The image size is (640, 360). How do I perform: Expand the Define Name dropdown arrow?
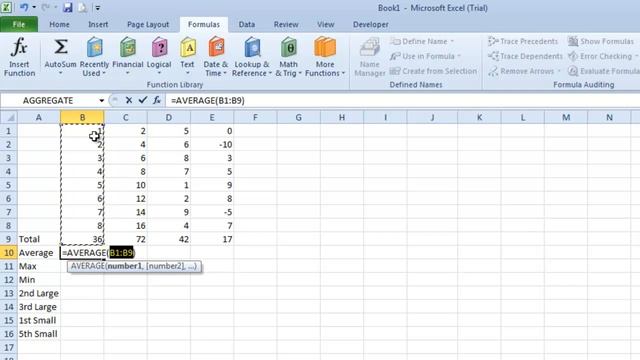click(x=452, y=42)
